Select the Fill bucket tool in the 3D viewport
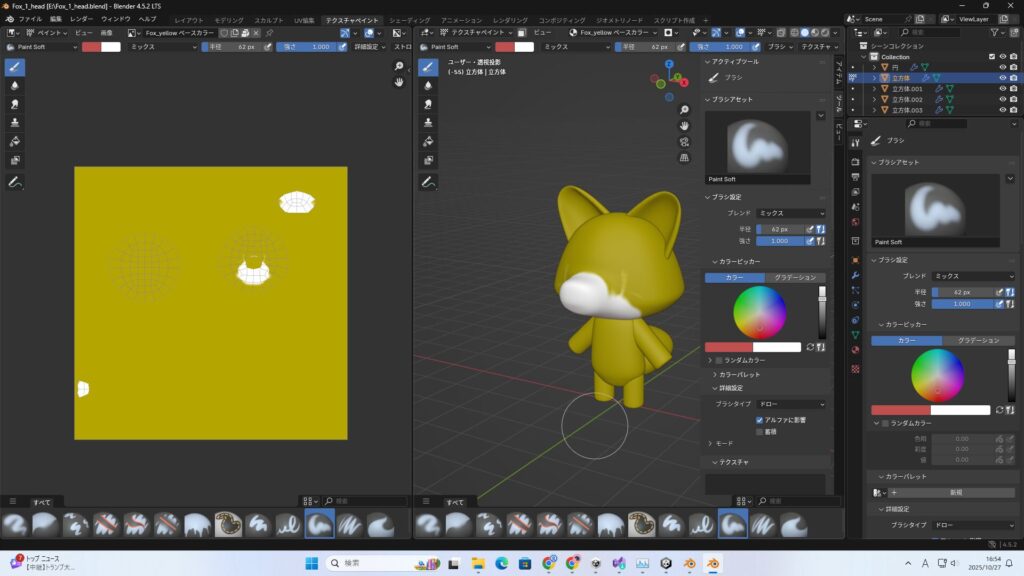Image resolution: width=1024 pixels, height=576 pixels. point(428,141)
